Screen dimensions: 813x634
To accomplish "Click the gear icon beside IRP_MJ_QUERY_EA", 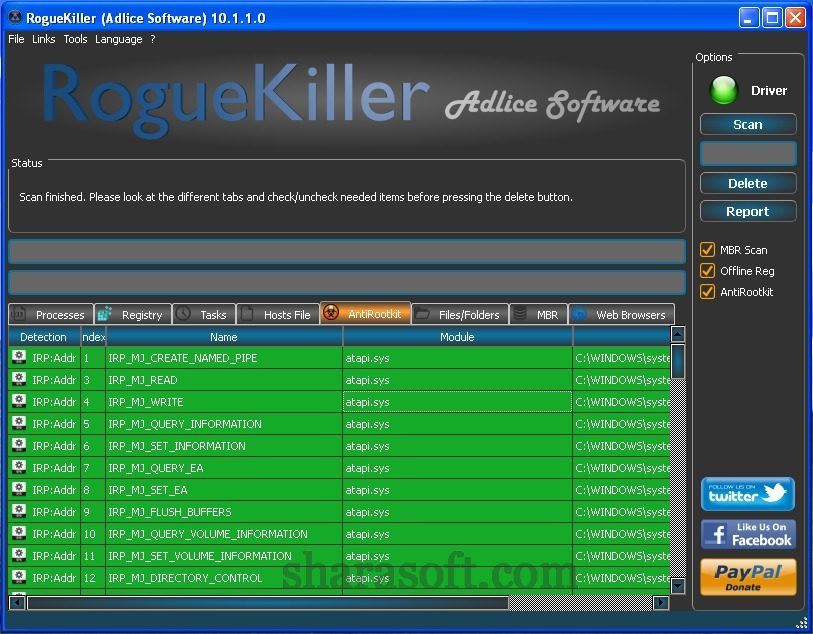I will coord(19,467).
